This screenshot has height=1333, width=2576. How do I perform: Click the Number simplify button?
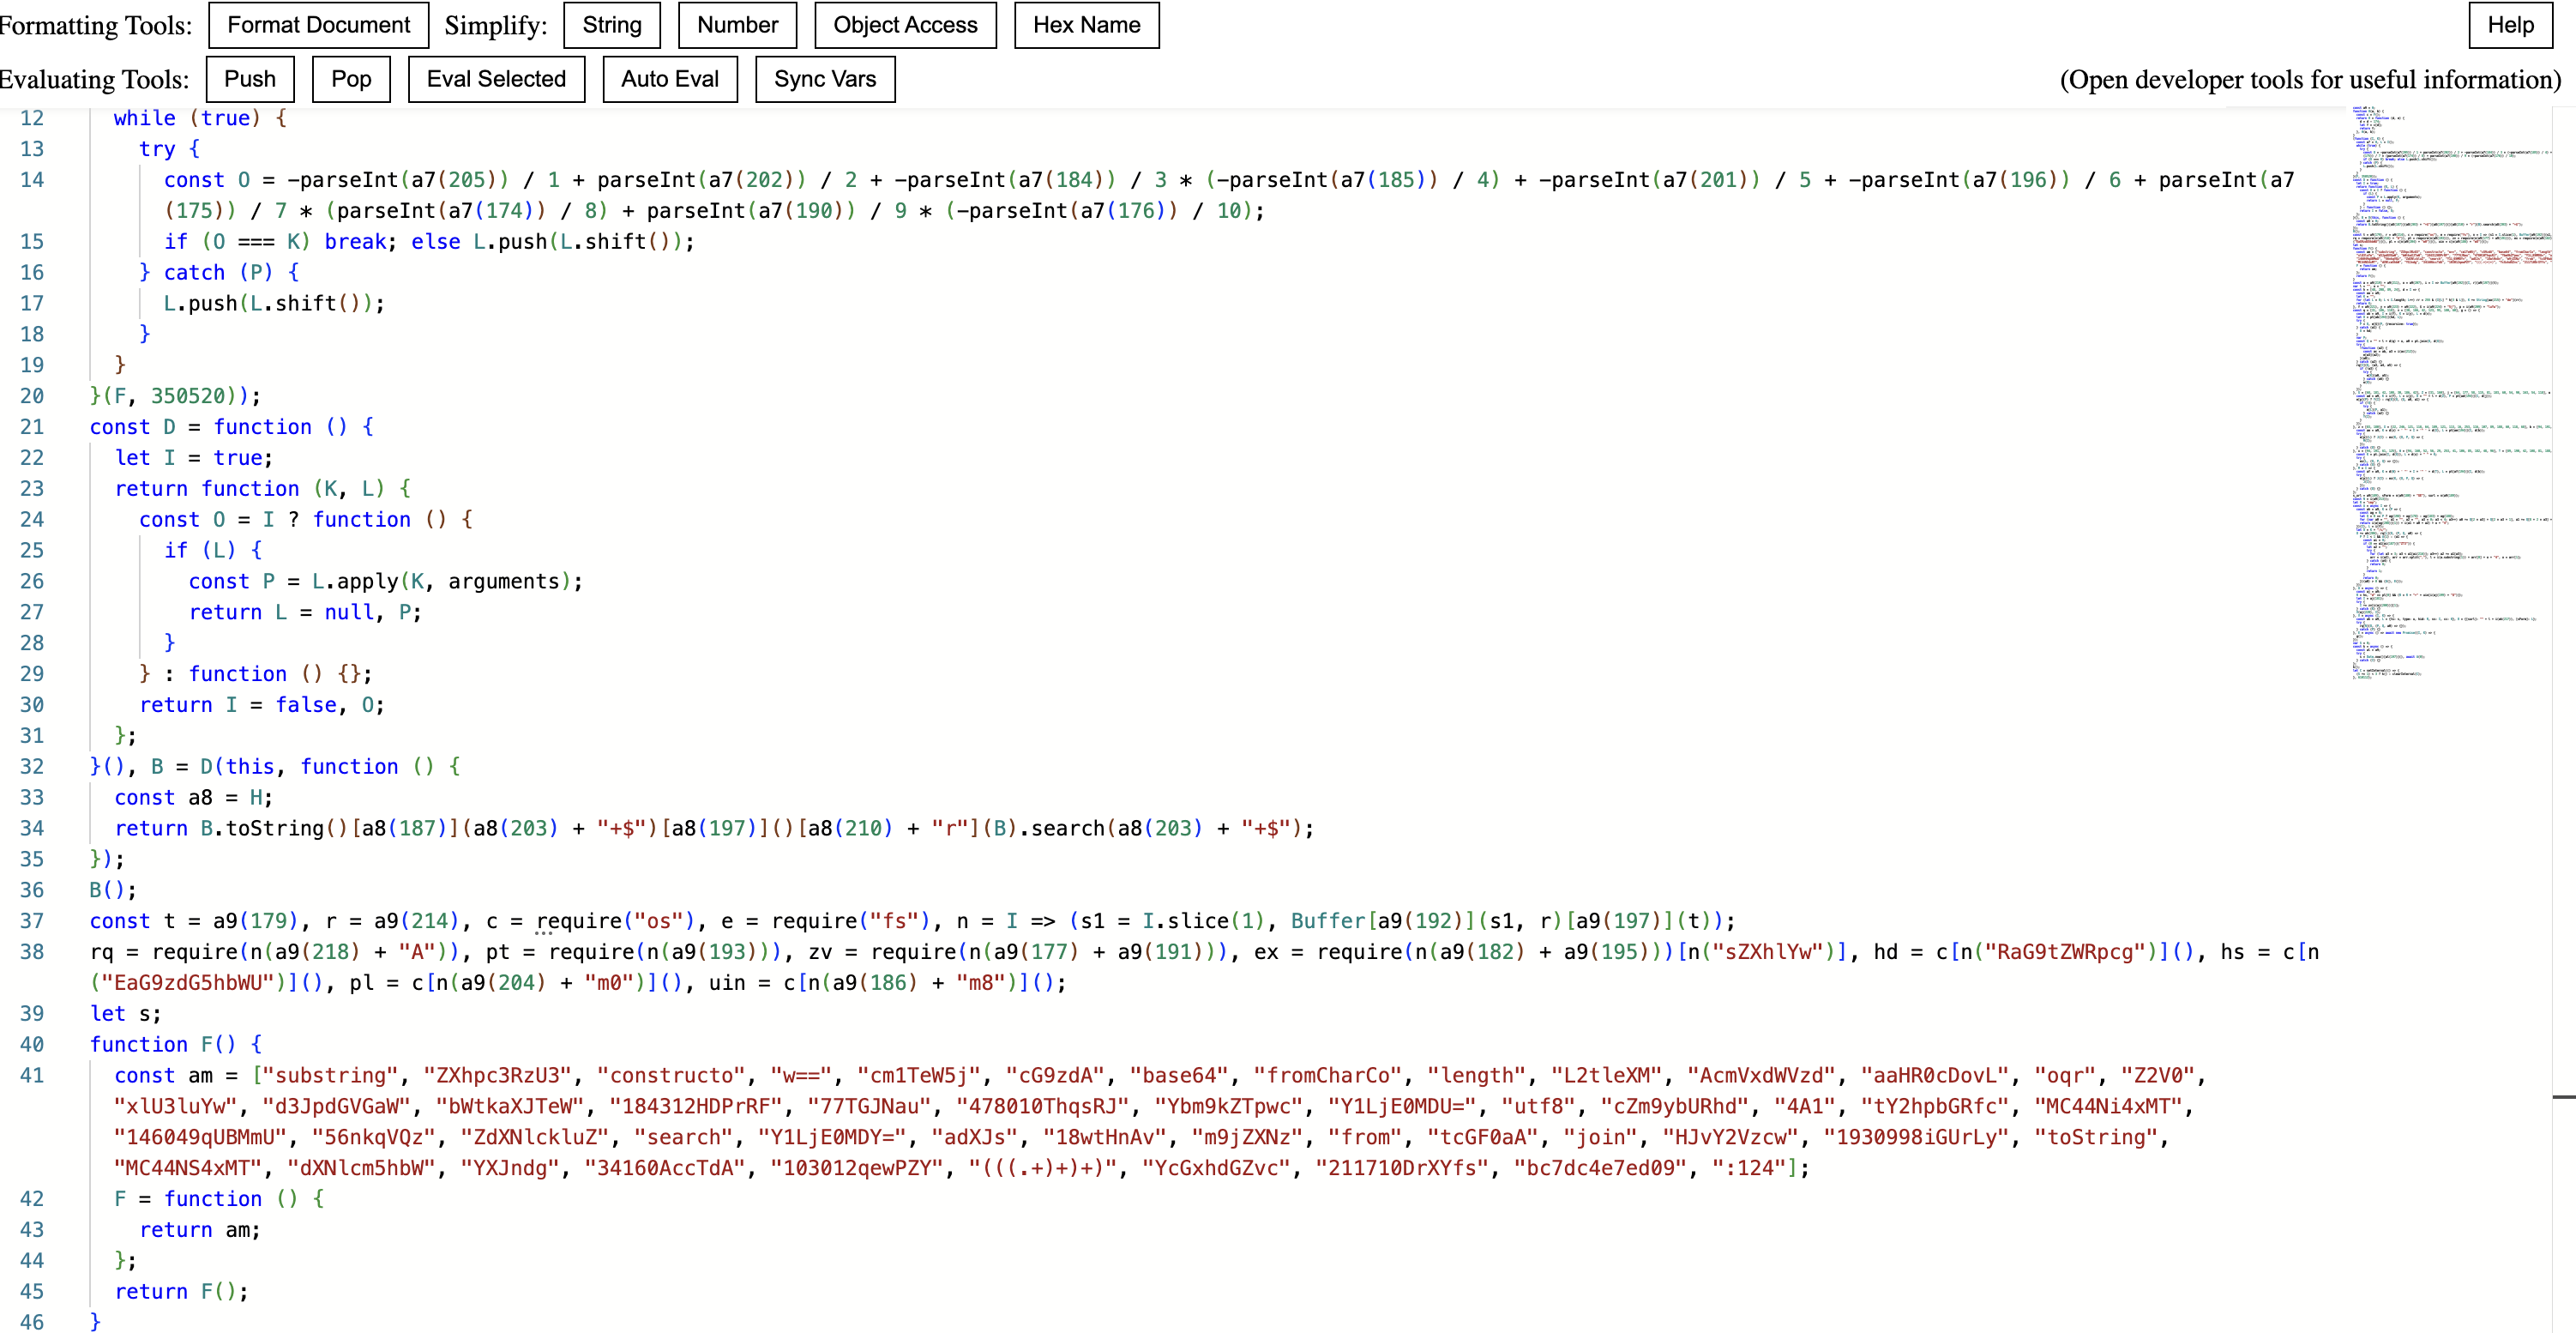(737, 25)
